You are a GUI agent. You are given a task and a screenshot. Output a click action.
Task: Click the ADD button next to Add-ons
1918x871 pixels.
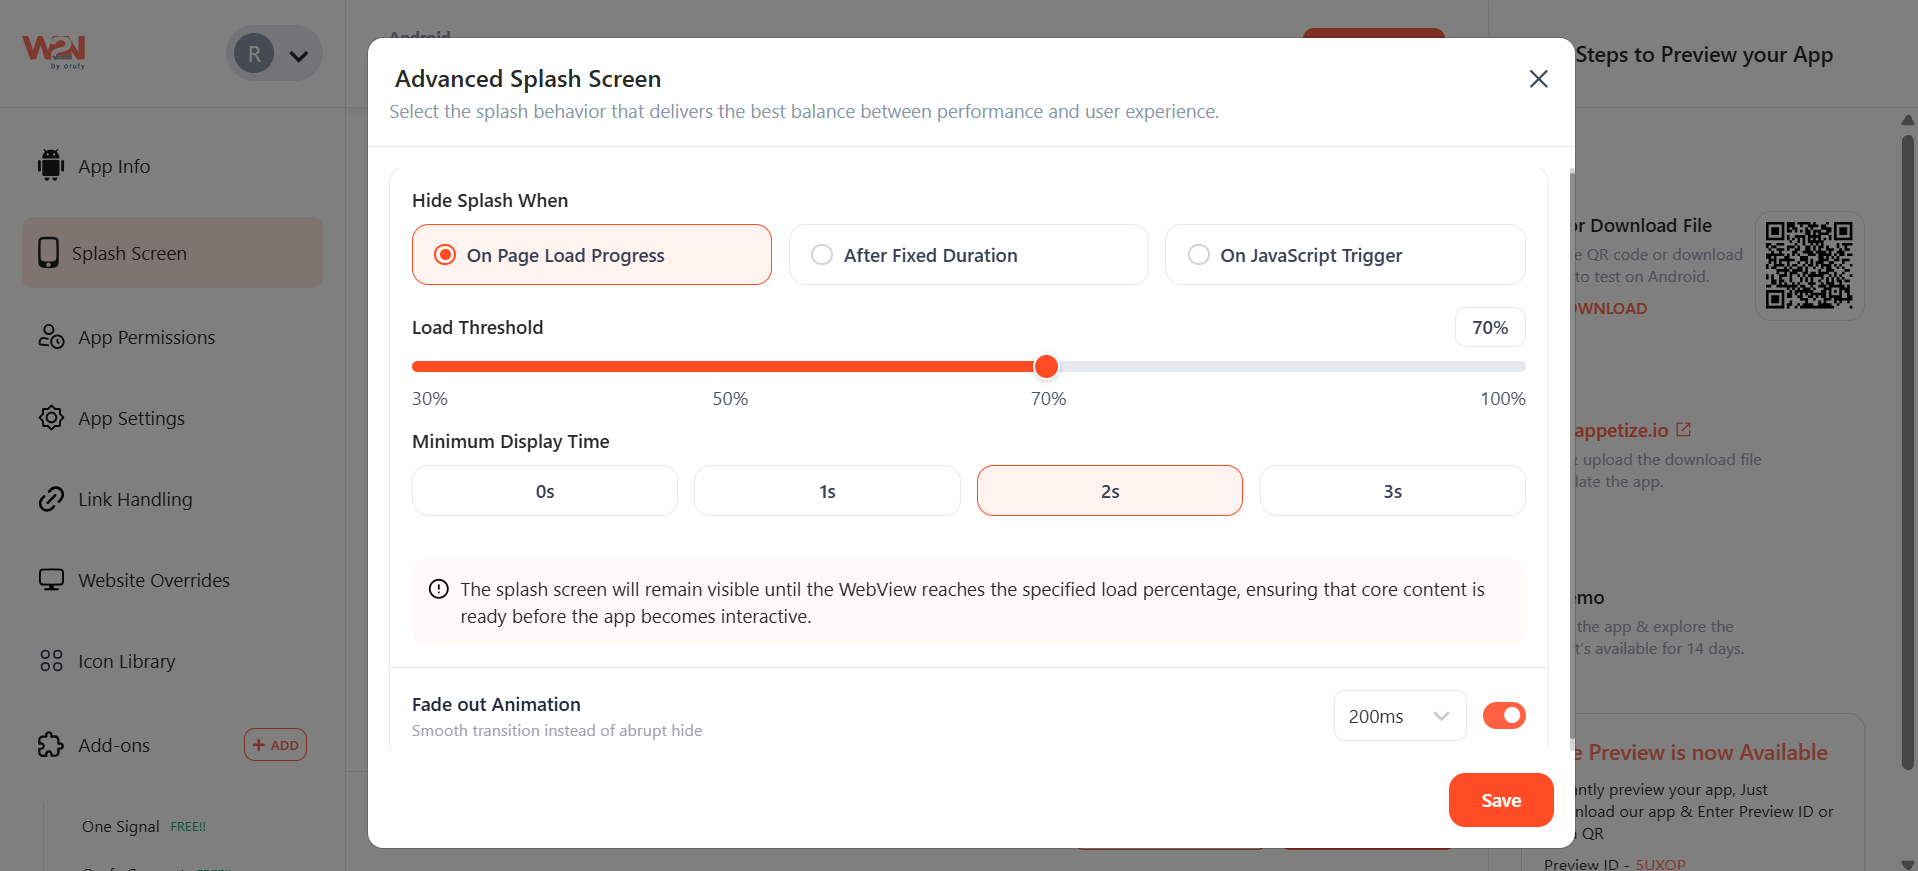(275, 745)
